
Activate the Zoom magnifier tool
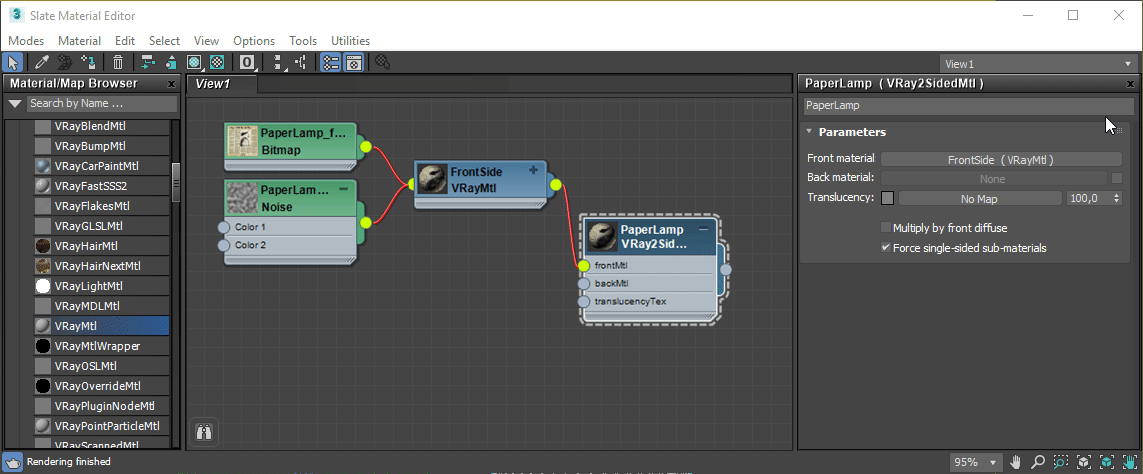pos(1039,462)
